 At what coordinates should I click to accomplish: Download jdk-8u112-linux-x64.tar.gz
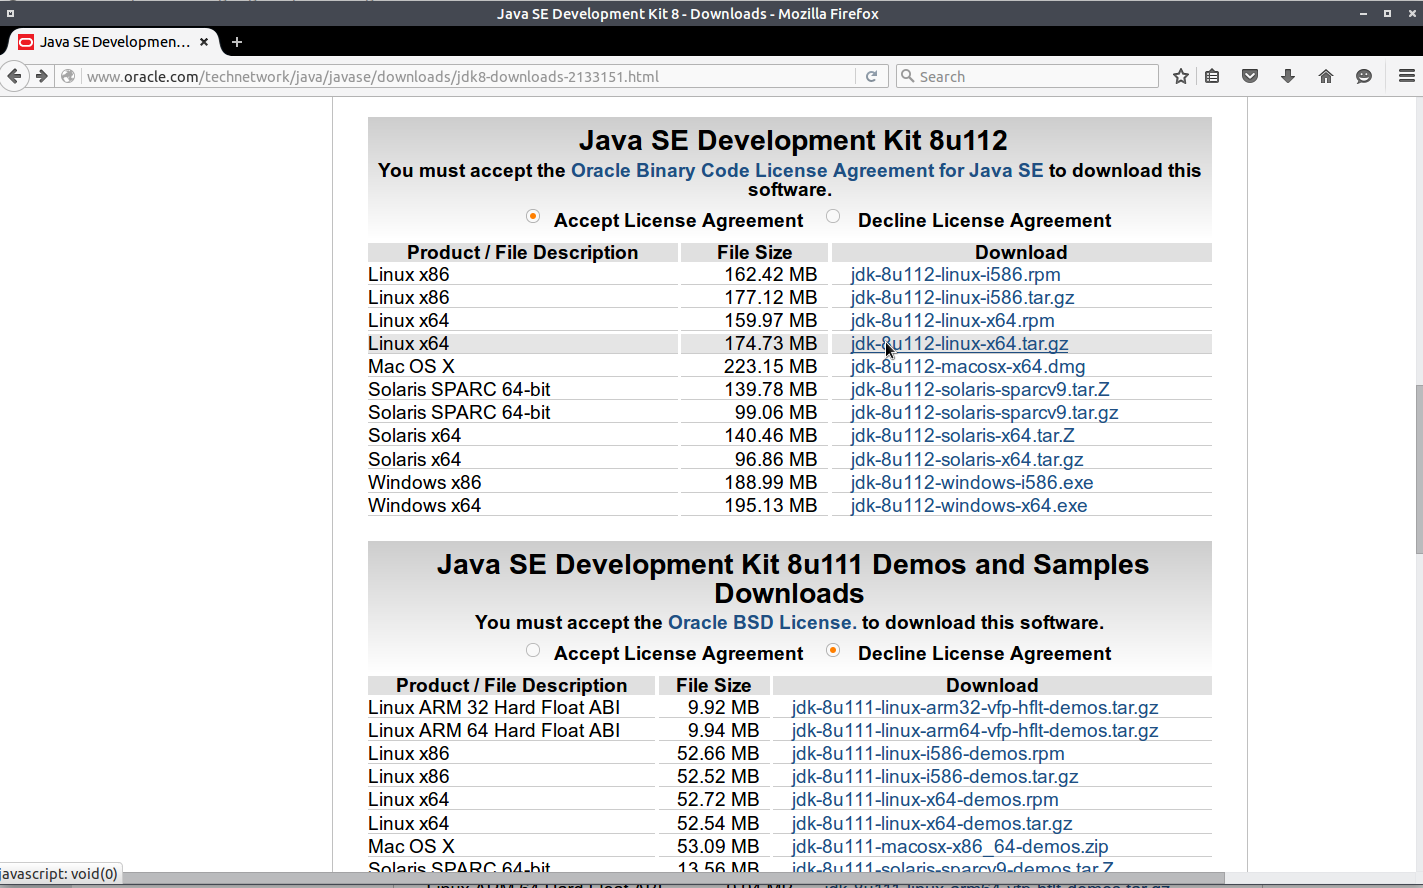coord(959,344)
